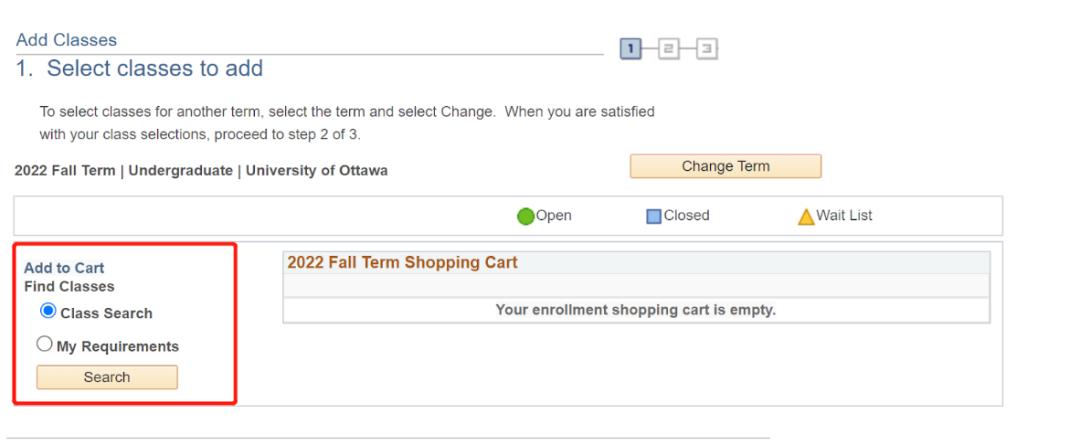Click the Find Classes label
1080x445 pixels.
coord(69,286)
